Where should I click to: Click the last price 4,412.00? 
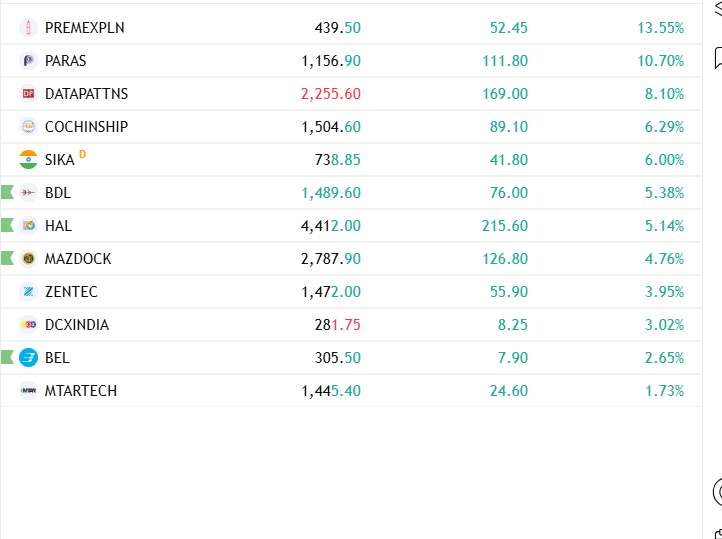tap(331, 226)
